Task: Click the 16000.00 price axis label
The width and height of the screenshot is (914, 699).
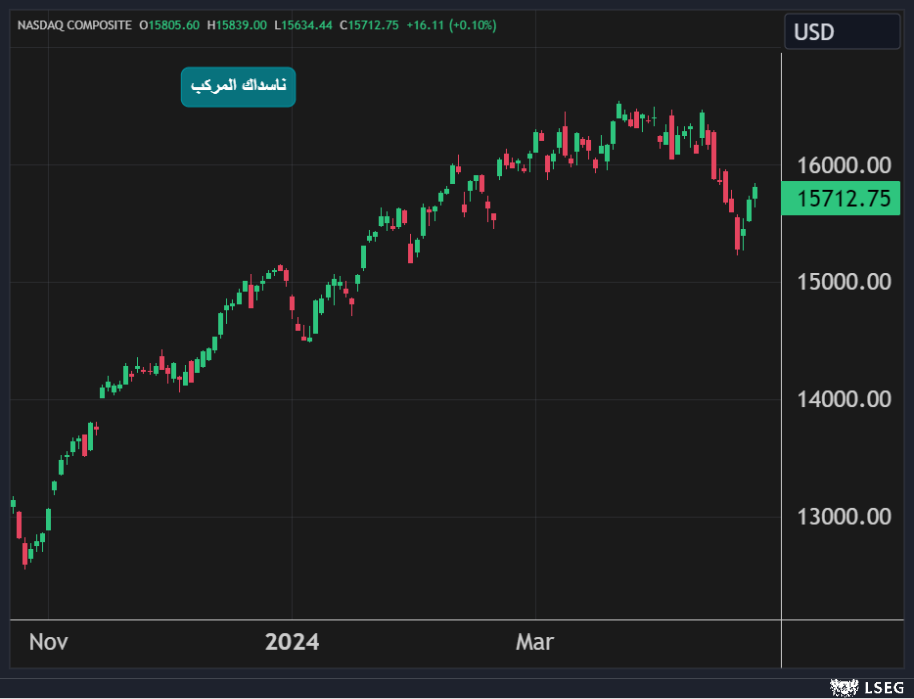Action: 841,164
